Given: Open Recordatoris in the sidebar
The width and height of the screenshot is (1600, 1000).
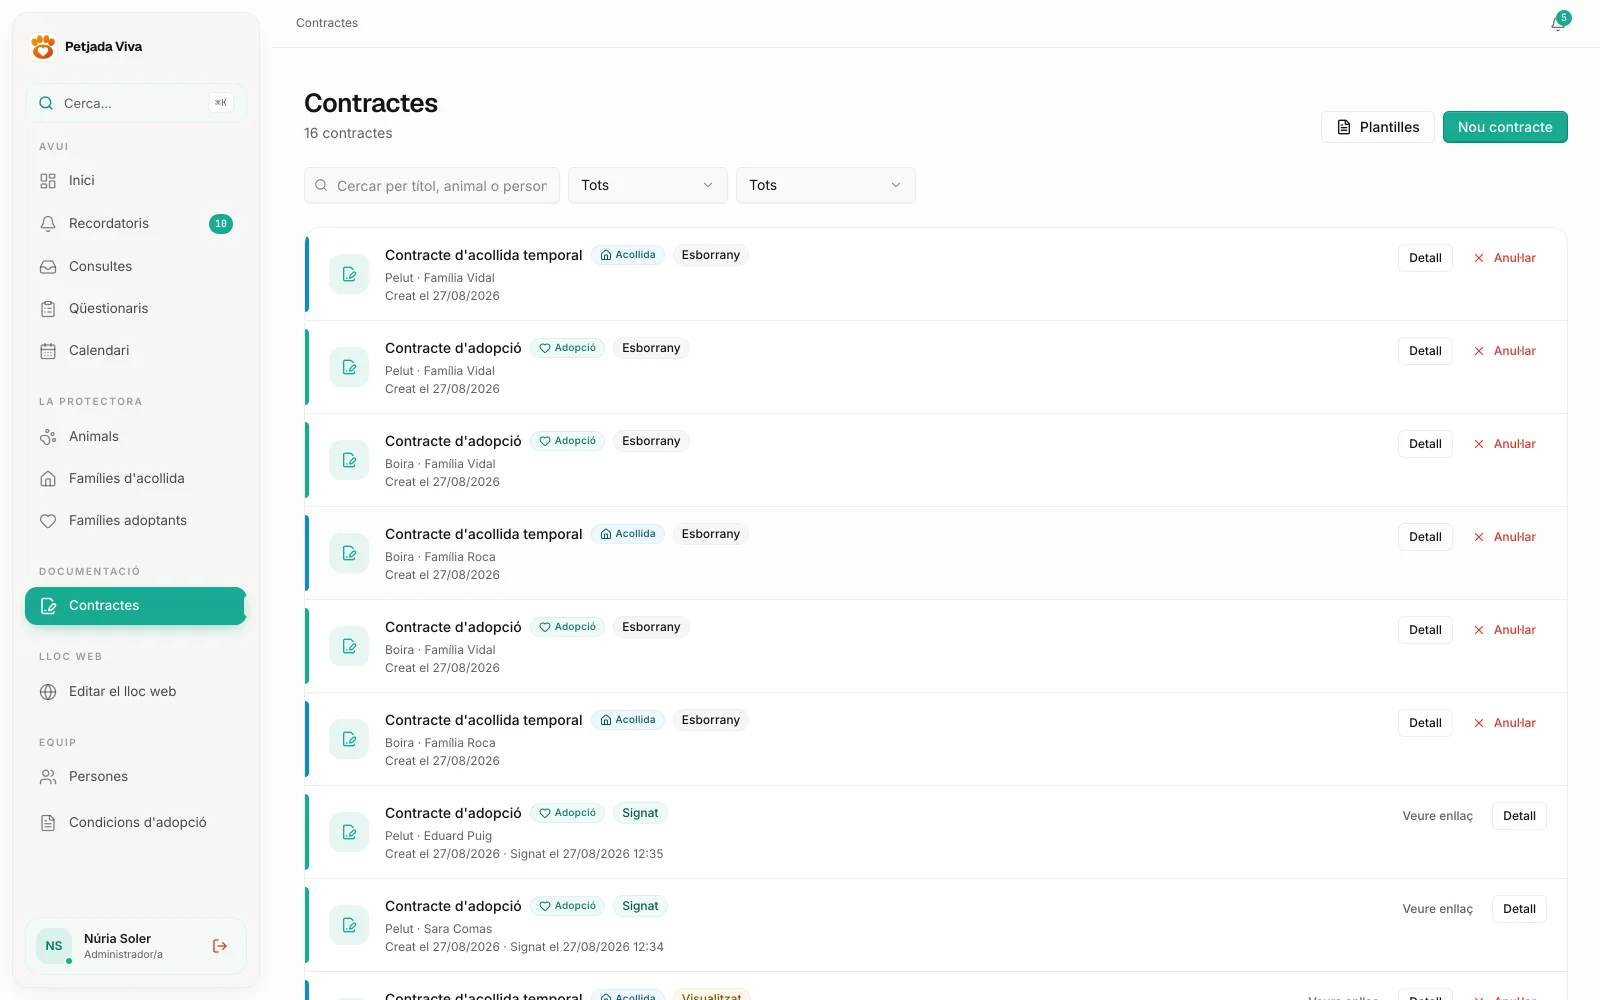Looking at the screenshot, I should (x=136, y=224).
